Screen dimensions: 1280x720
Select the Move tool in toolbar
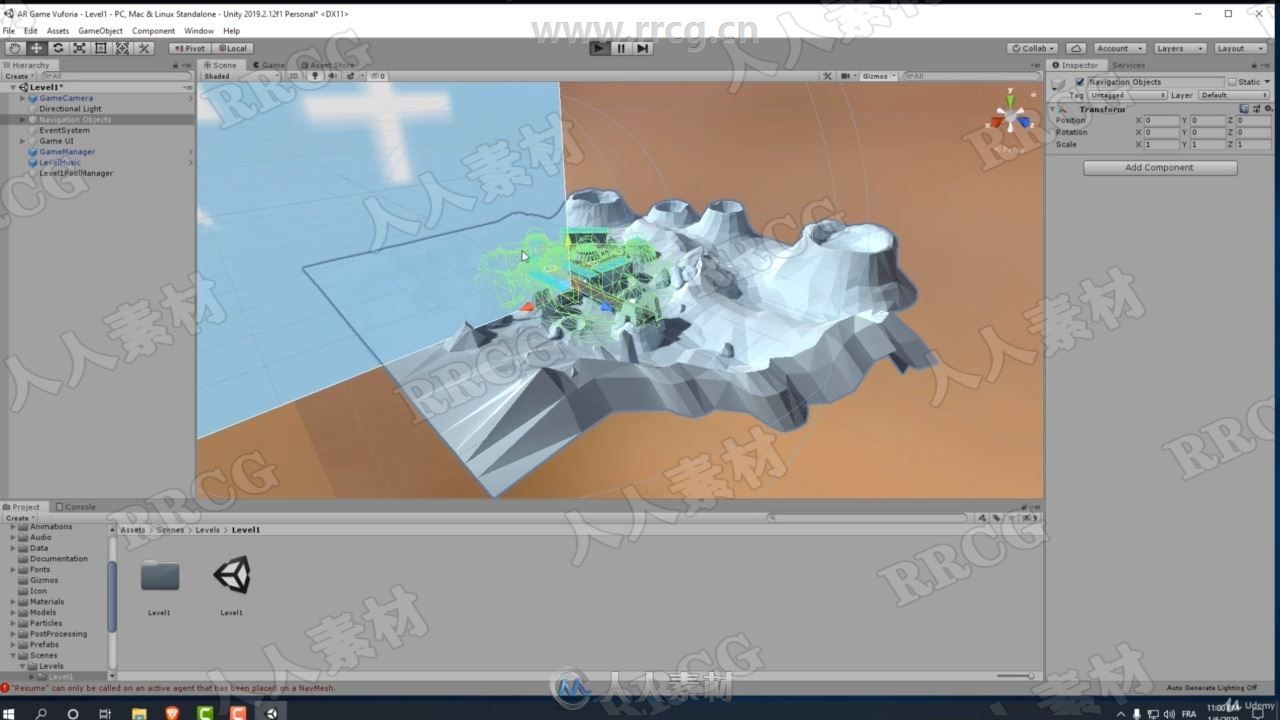pyautogui.click(x=37, y=48)
